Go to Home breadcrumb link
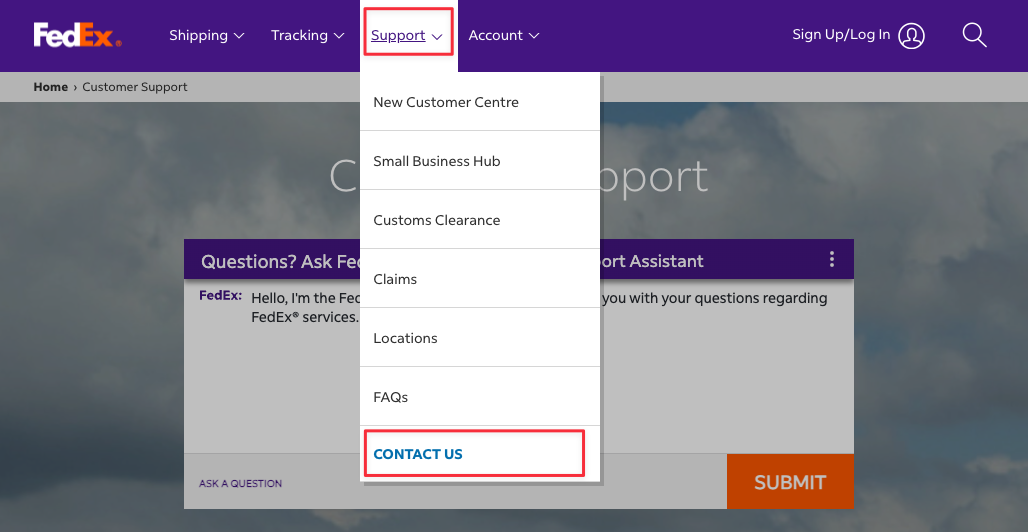The width and height of the screenshot is (1028, 532). coord(50,87)
